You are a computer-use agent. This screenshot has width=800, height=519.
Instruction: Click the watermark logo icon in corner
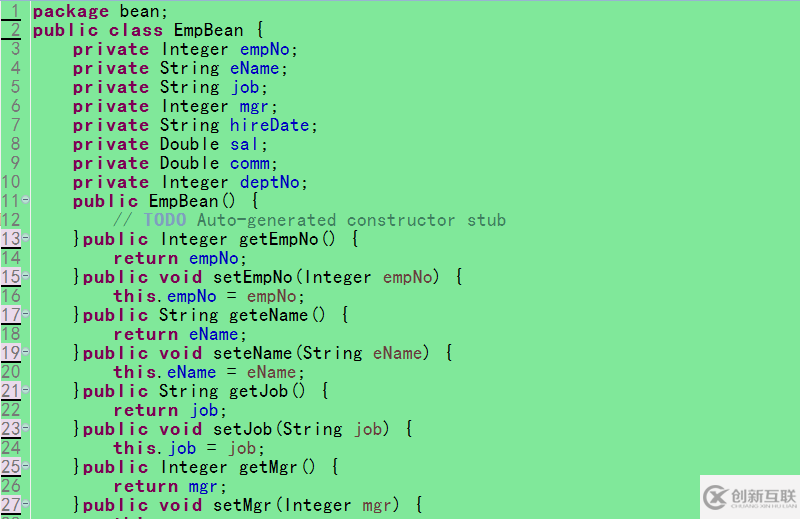point(715,497)
